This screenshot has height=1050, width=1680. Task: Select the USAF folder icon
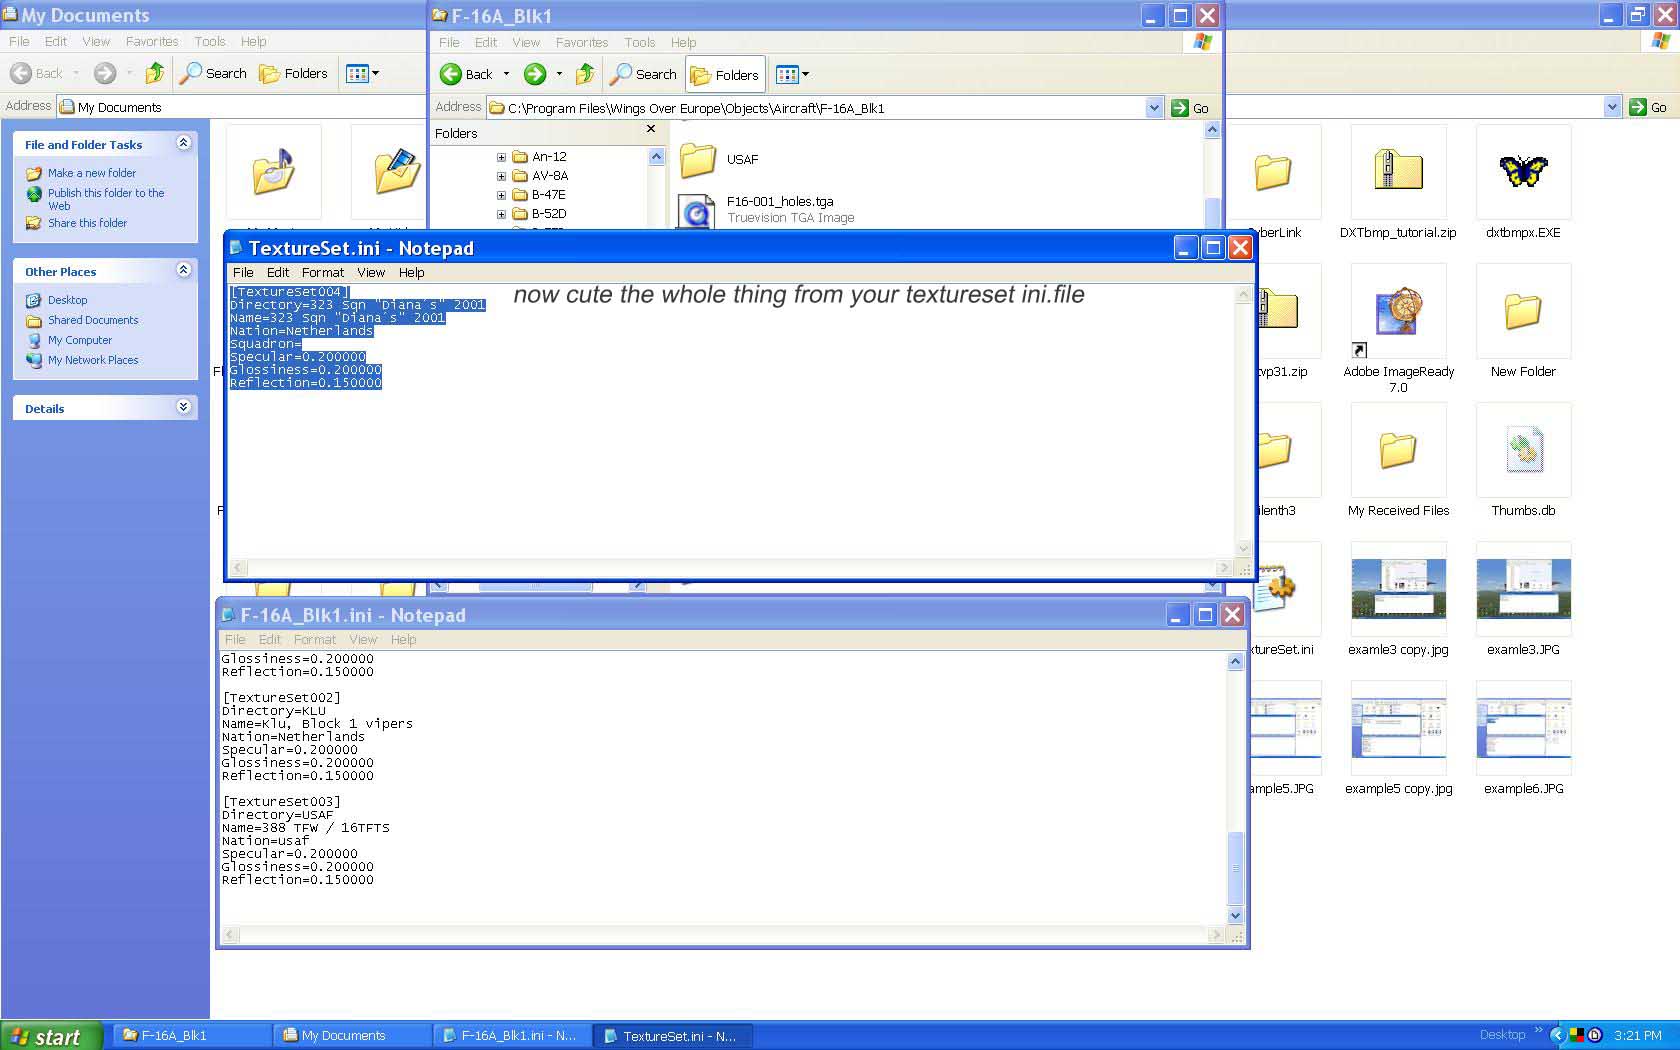tap(698, 160)
